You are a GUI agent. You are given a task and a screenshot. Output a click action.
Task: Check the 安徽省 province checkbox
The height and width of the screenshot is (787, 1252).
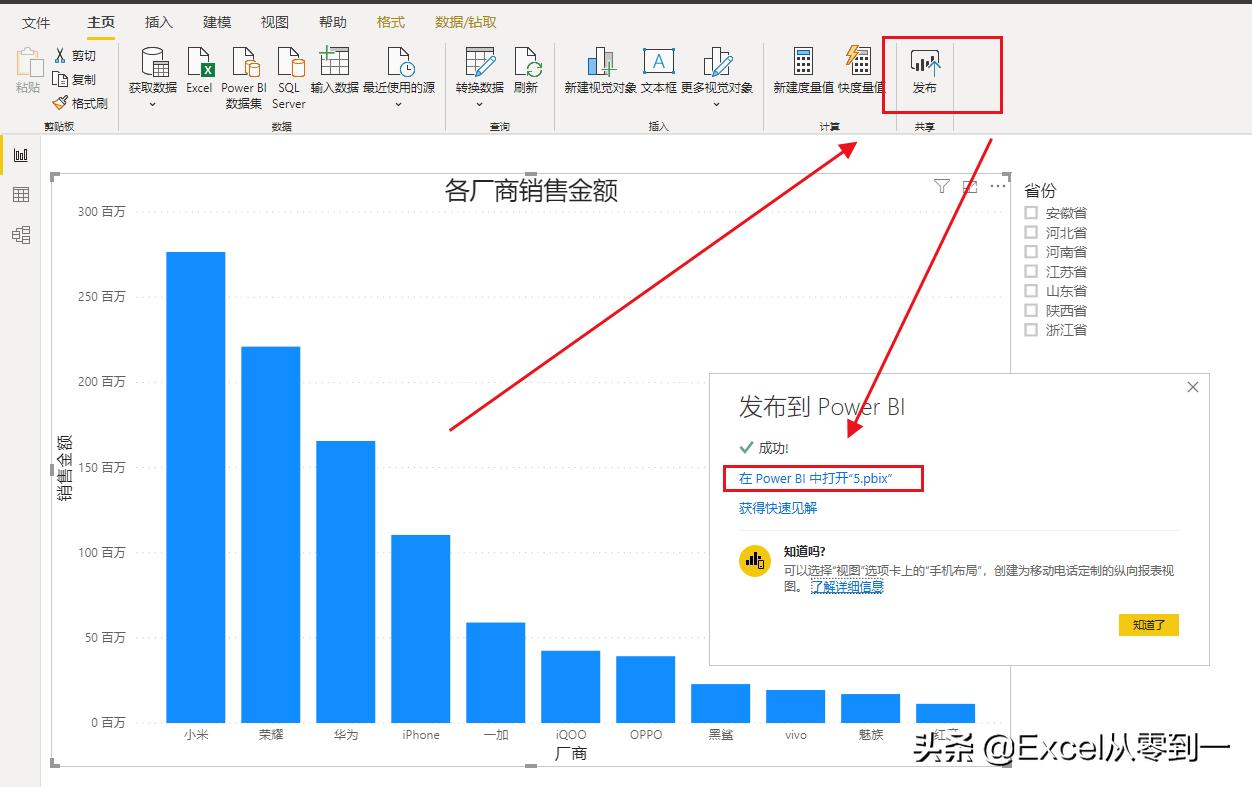(1030, 212)
